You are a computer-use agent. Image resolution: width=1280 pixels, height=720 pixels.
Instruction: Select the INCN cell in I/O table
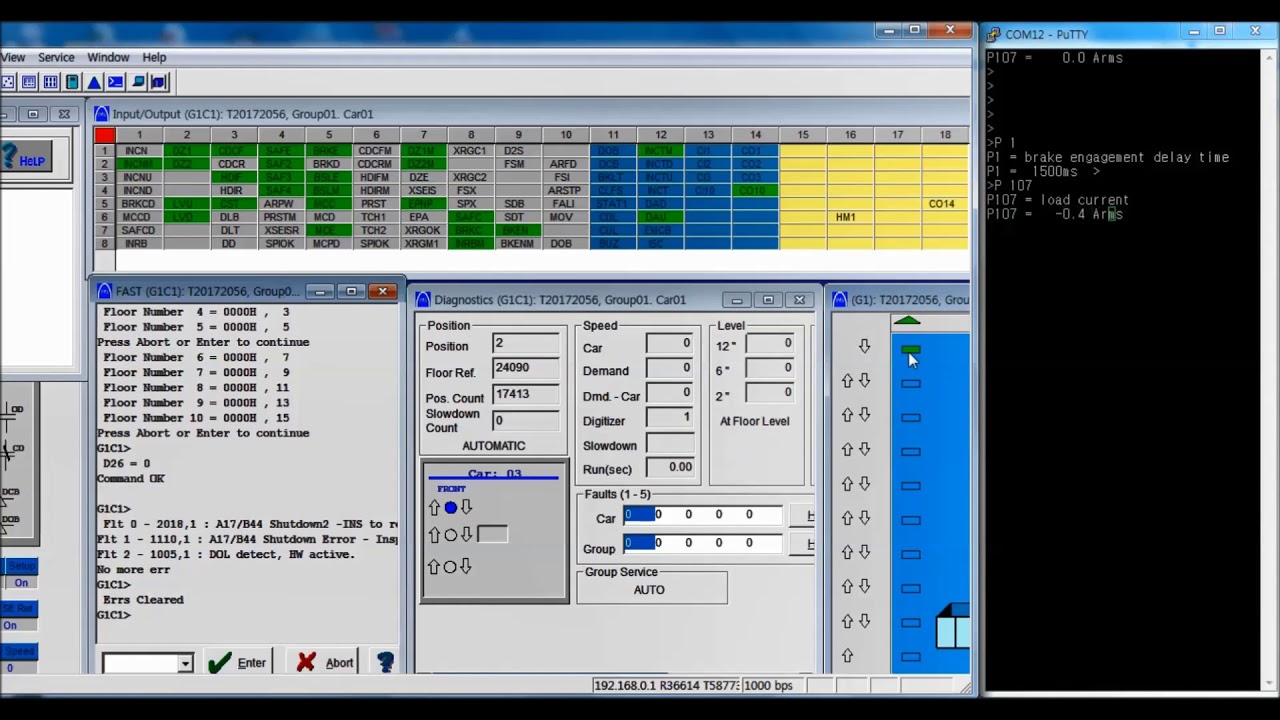[x=139, y=151]
